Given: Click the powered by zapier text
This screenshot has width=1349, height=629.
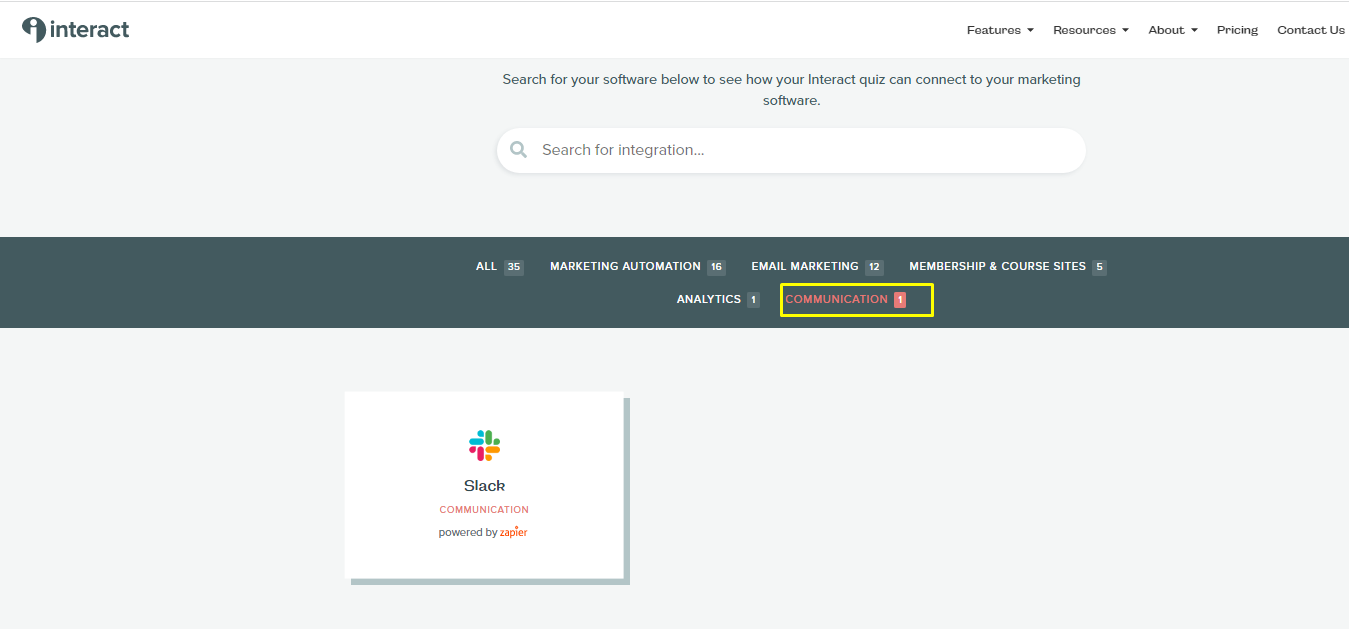Looking at the screenshot, I should coord(483,532).
